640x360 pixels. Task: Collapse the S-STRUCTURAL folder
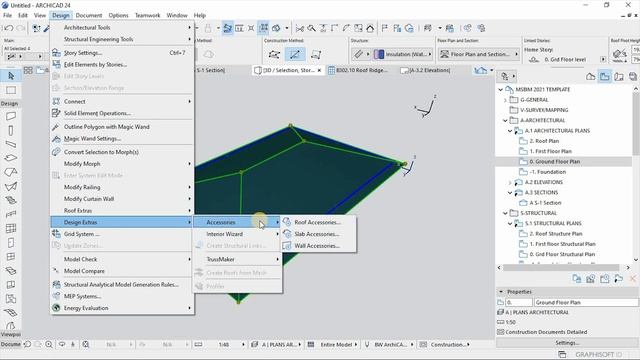pyautogui.click(x=505, y=213)
